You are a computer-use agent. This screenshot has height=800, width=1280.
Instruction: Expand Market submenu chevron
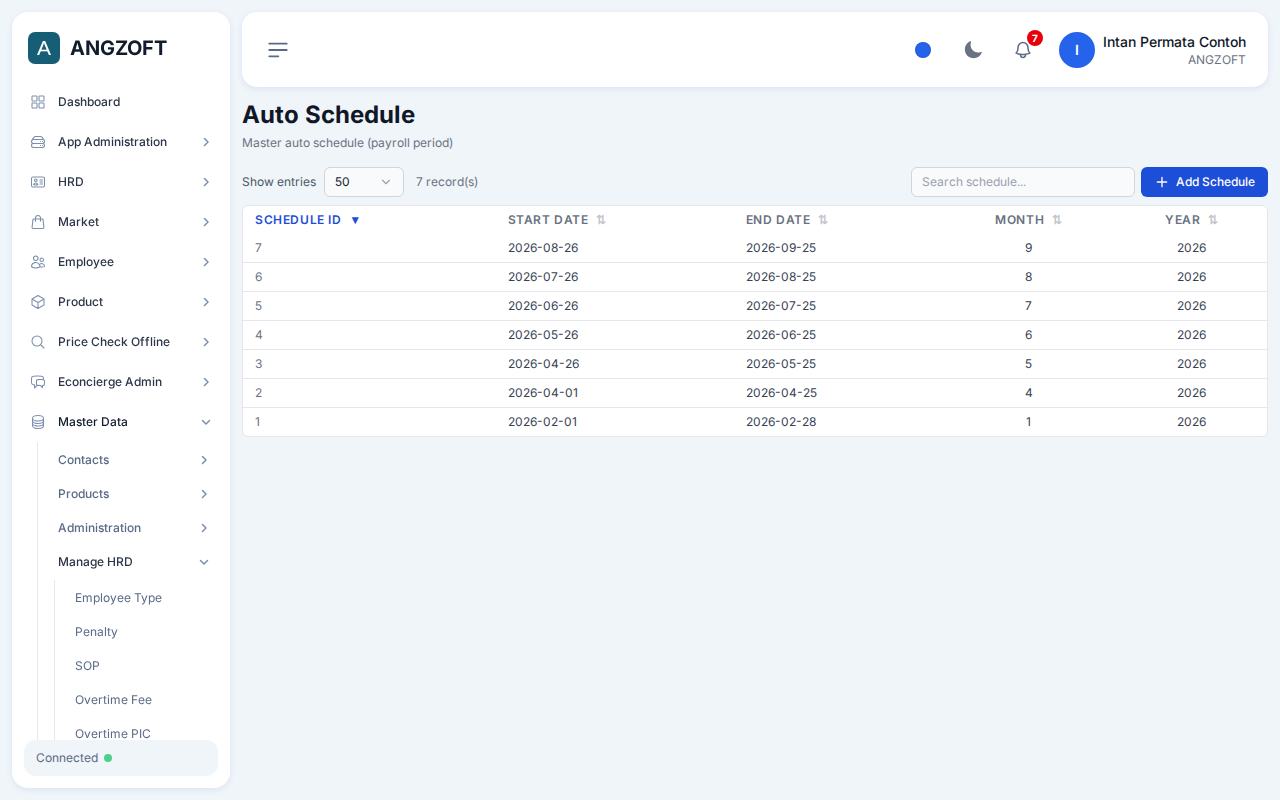(x=206, y=222)
